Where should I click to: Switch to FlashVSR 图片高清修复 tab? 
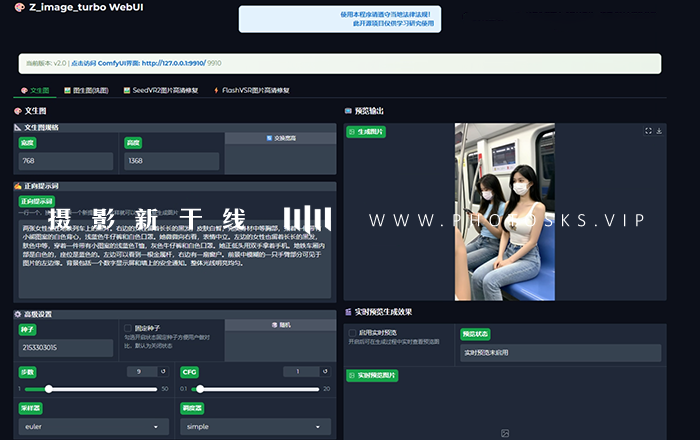click(250, 90)
